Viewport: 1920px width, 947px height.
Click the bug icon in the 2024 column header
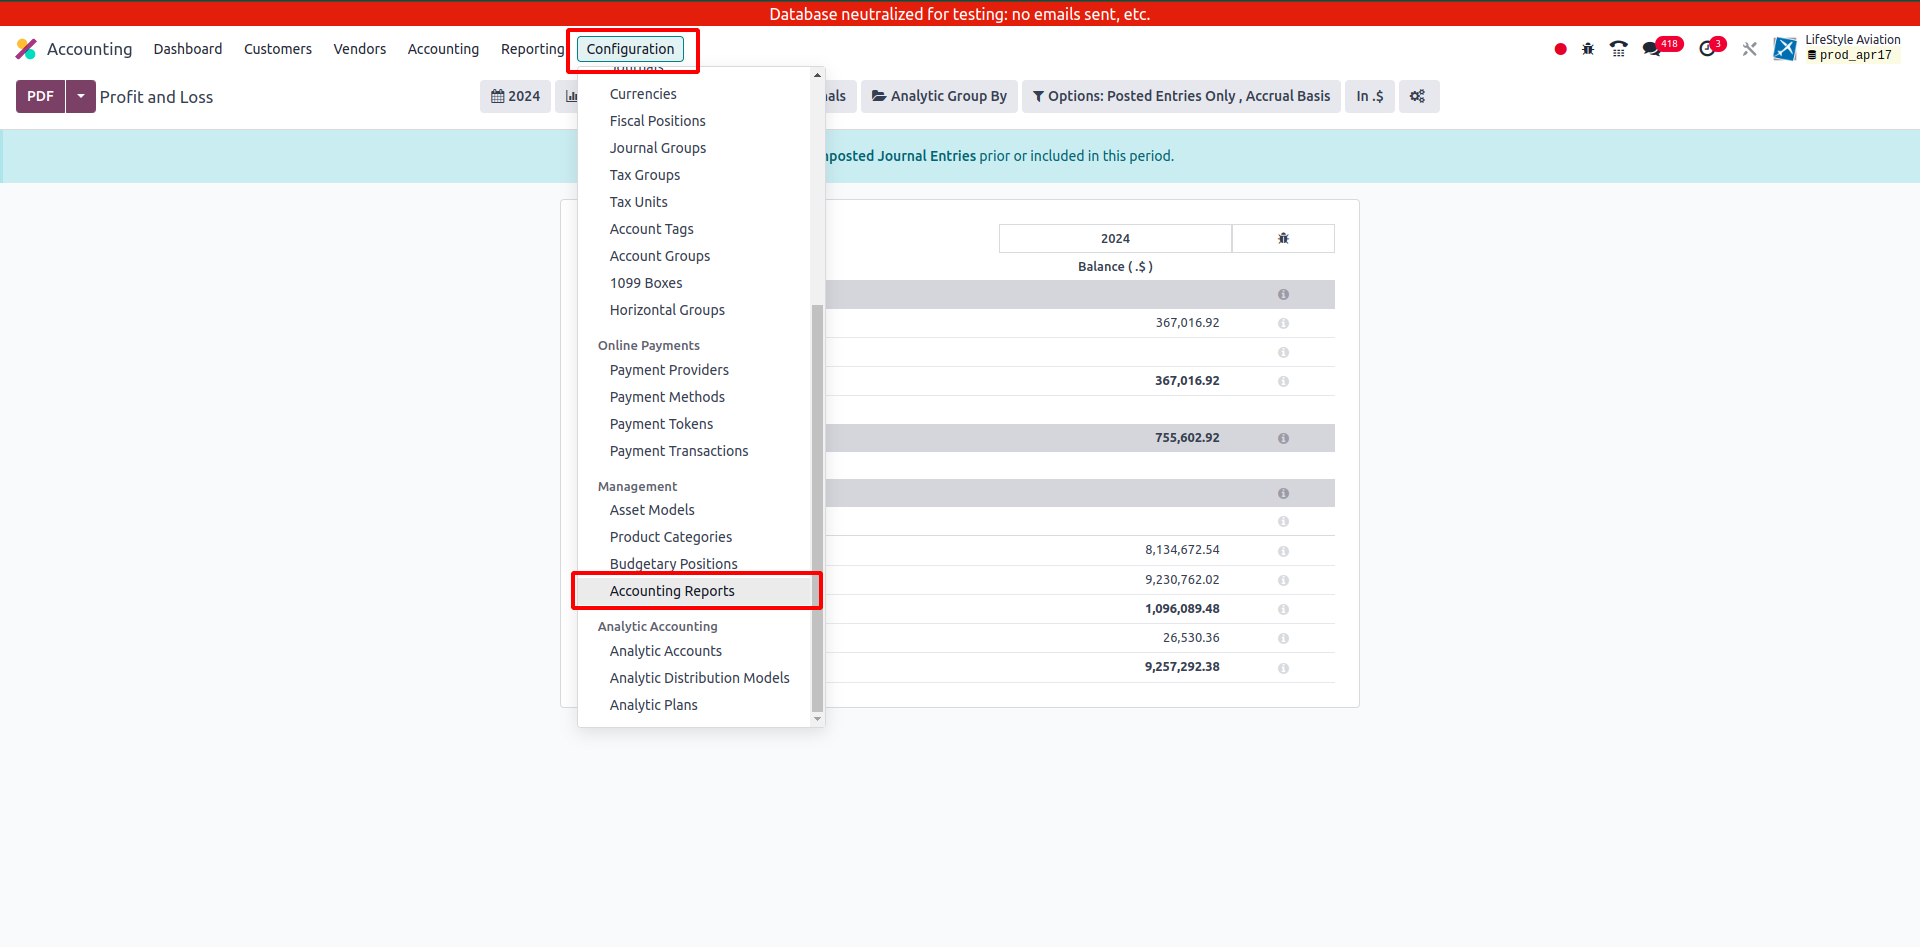click(x=1283, y=238)
